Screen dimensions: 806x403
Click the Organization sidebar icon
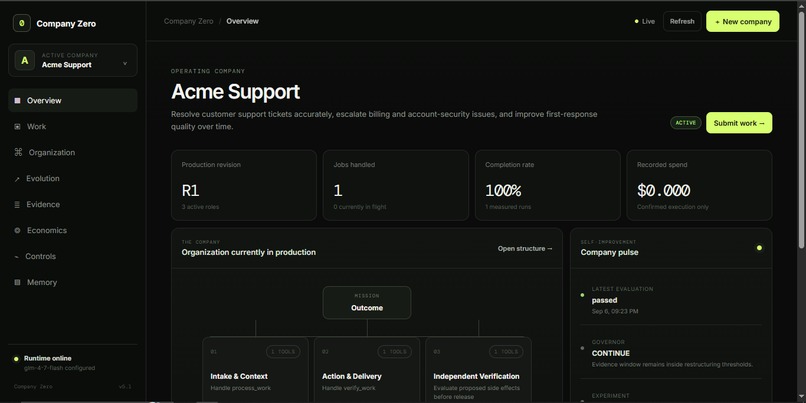(x=18, y=152)
